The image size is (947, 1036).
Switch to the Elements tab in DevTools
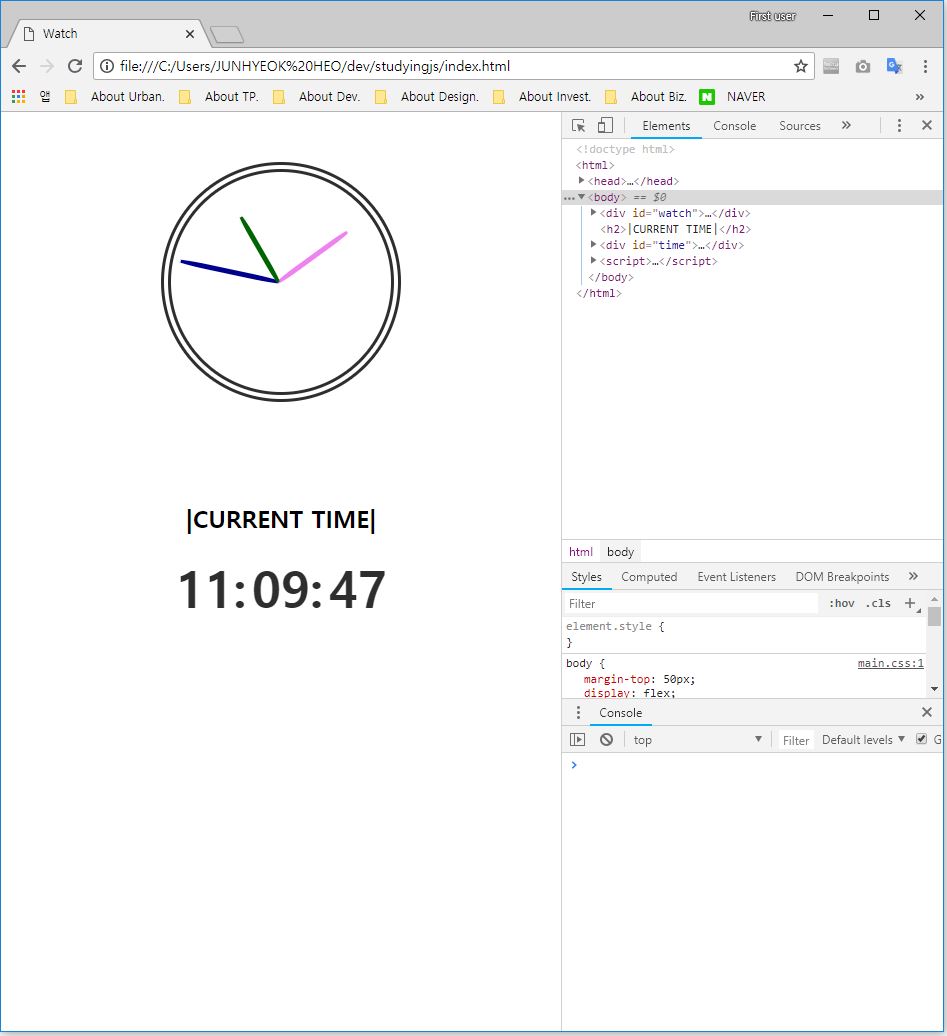pyautogui.click(x=666, y=126)
